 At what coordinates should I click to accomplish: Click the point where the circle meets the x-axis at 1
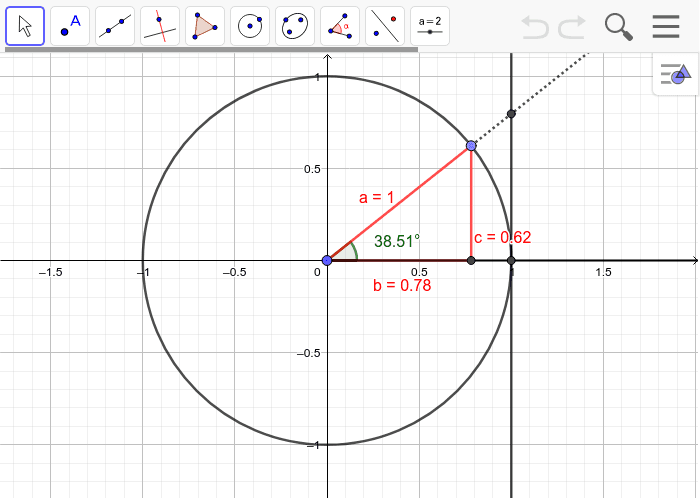click(512, 260)
